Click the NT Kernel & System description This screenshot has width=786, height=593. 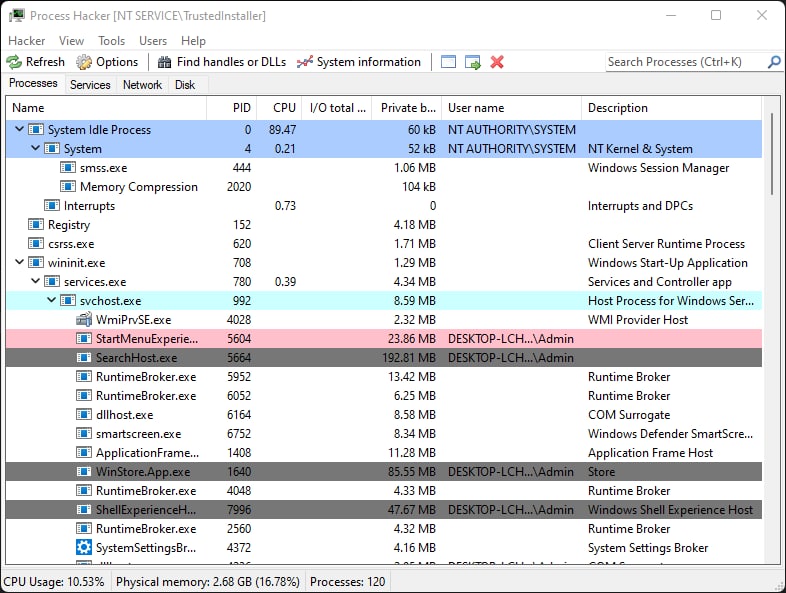click(640, 148)
